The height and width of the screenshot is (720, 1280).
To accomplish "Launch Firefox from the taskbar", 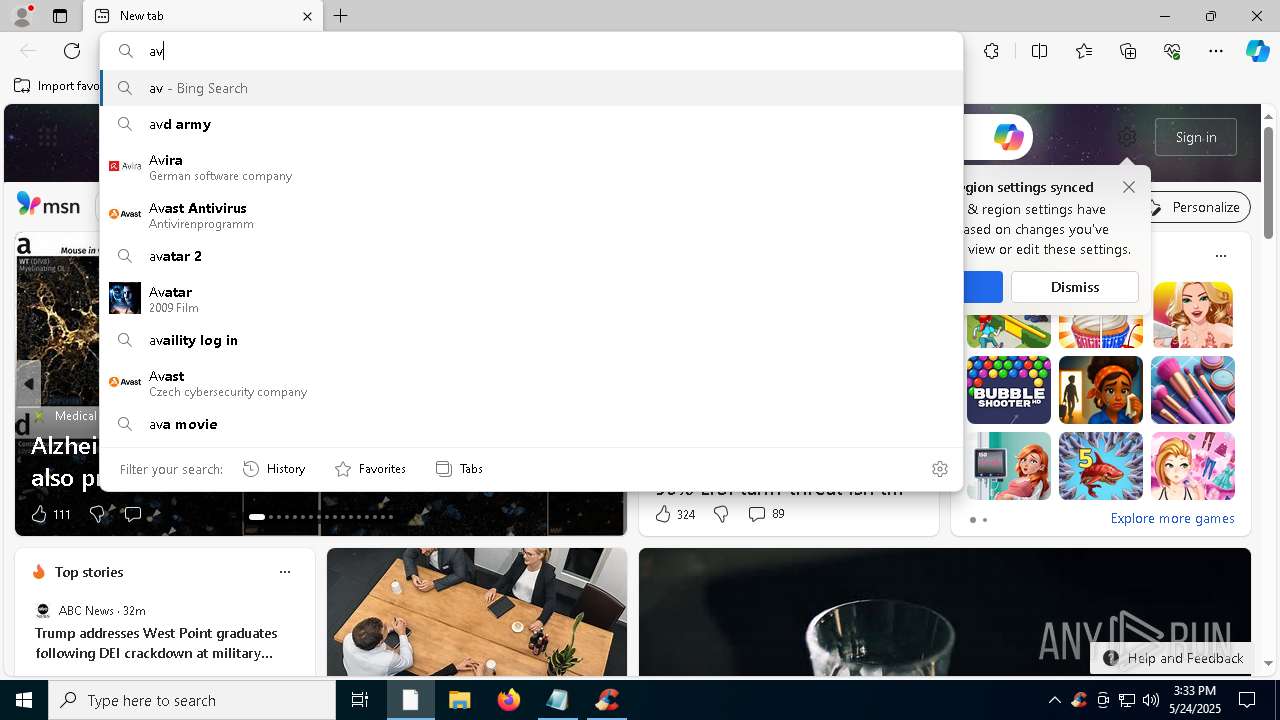I will 509,700.
